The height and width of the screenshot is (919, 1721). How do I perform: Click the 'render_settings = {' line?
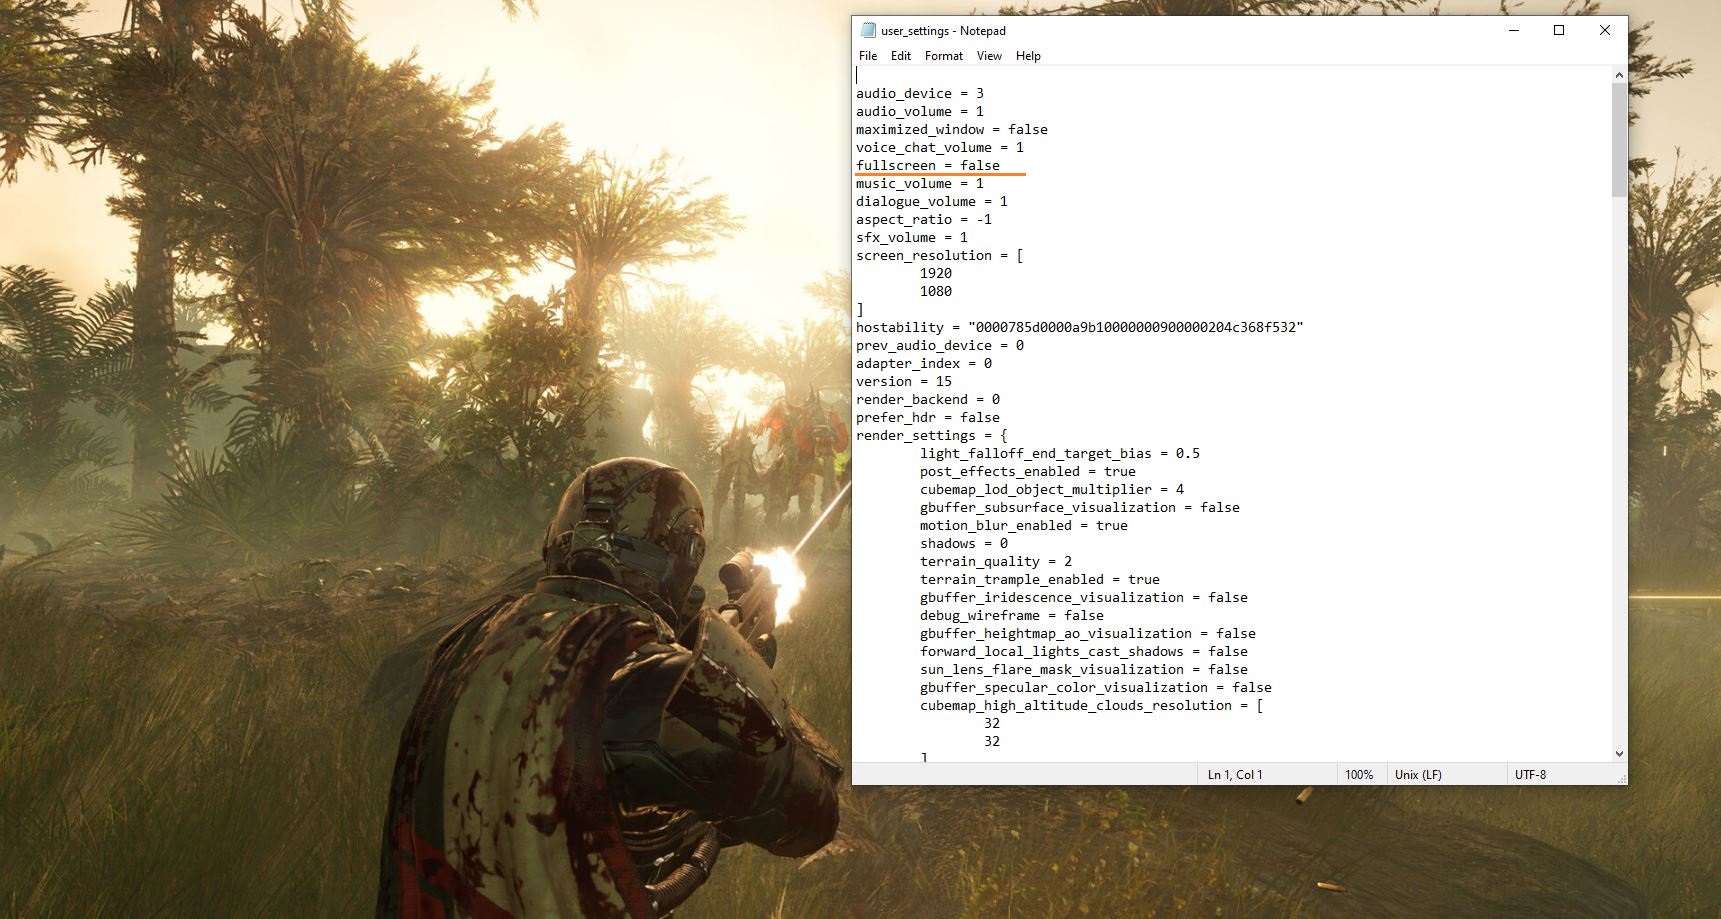coord(932,435)
